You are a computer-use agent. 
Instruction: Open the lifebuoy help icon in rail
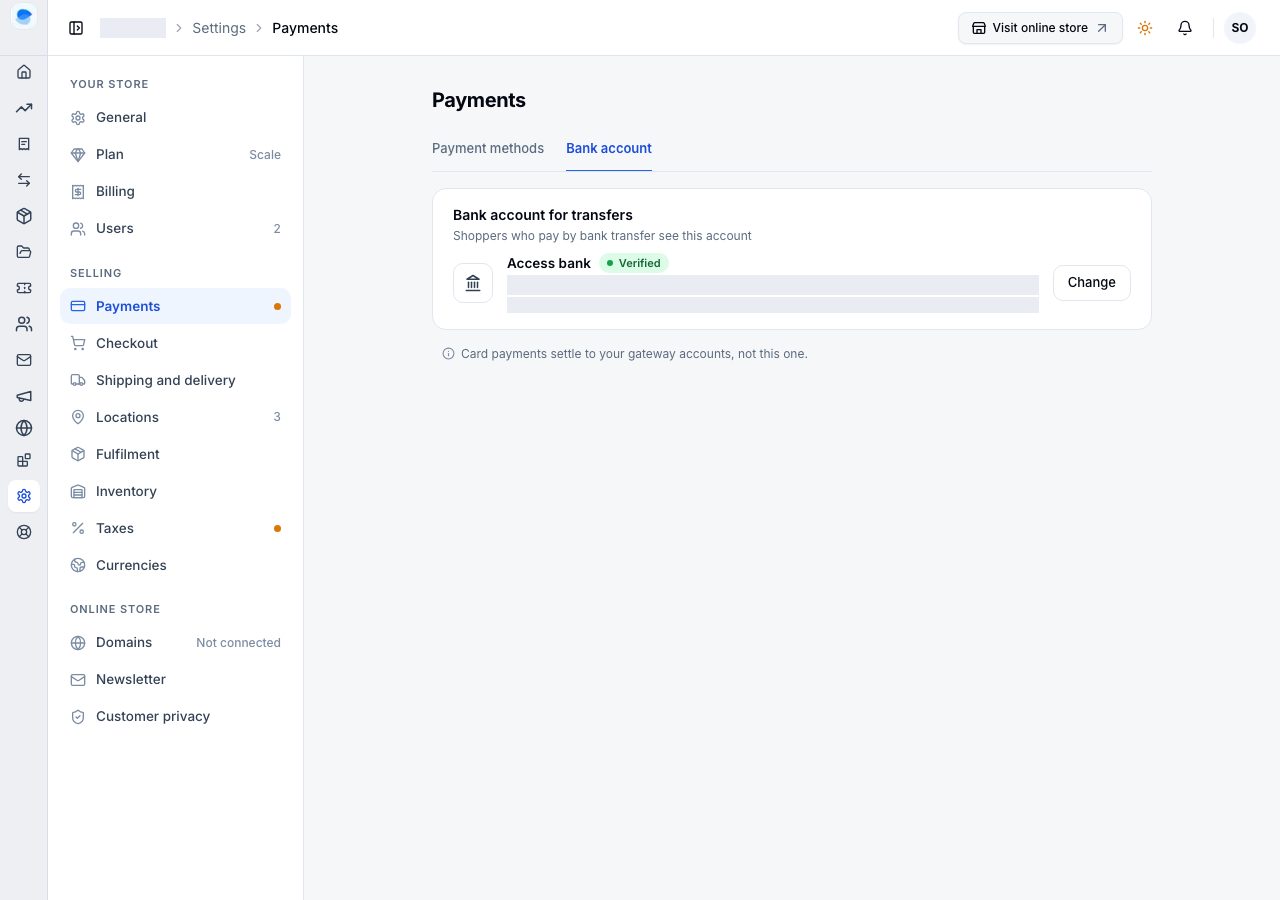[24, 532]
